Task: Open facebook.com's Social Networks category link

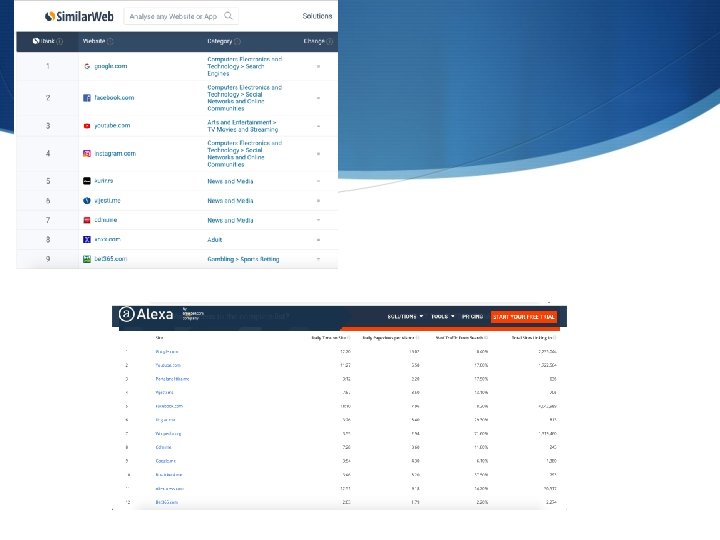Action: 245,98
